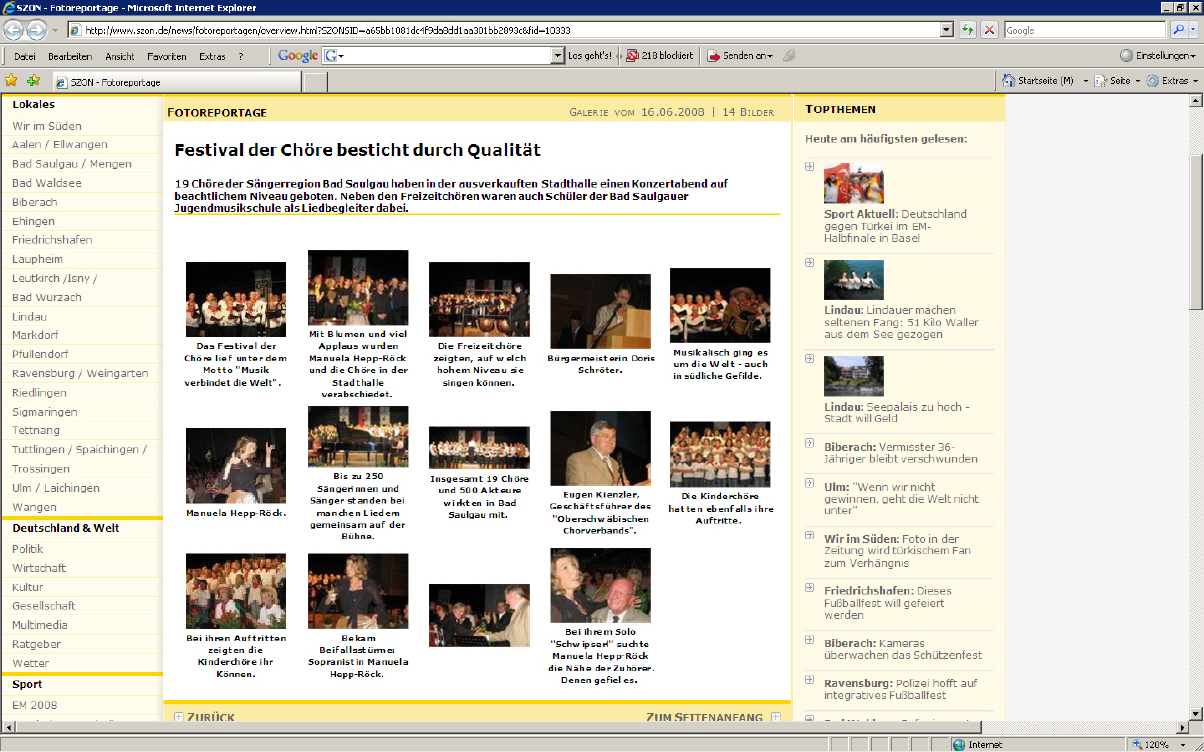
Task: Click the Zurück link below gallery
Action: (x=210, y=717)
